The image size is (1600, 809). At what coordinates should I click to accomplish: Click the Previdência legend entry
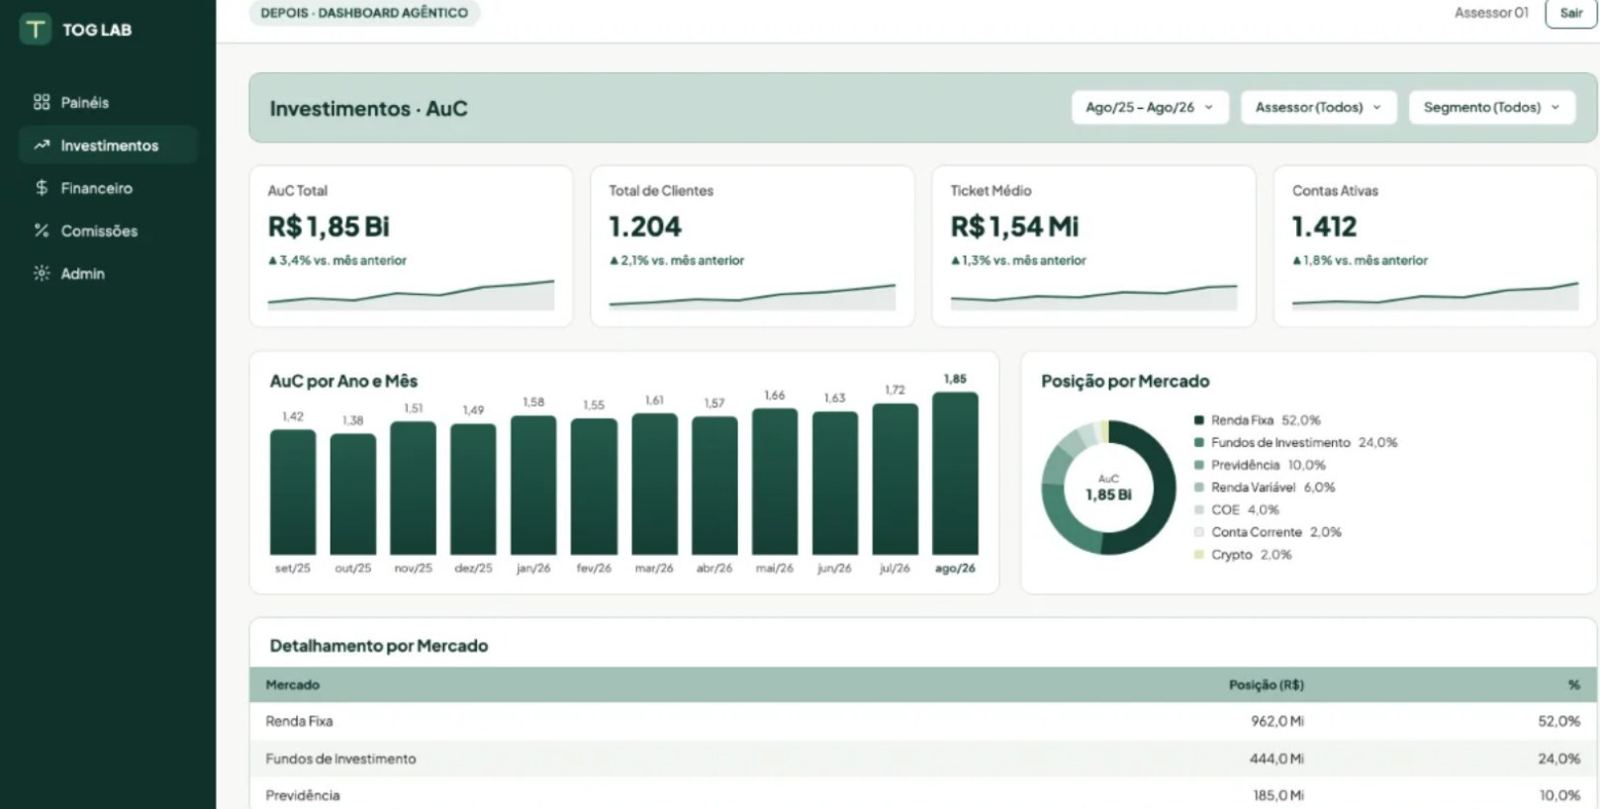click(1260, 465)
